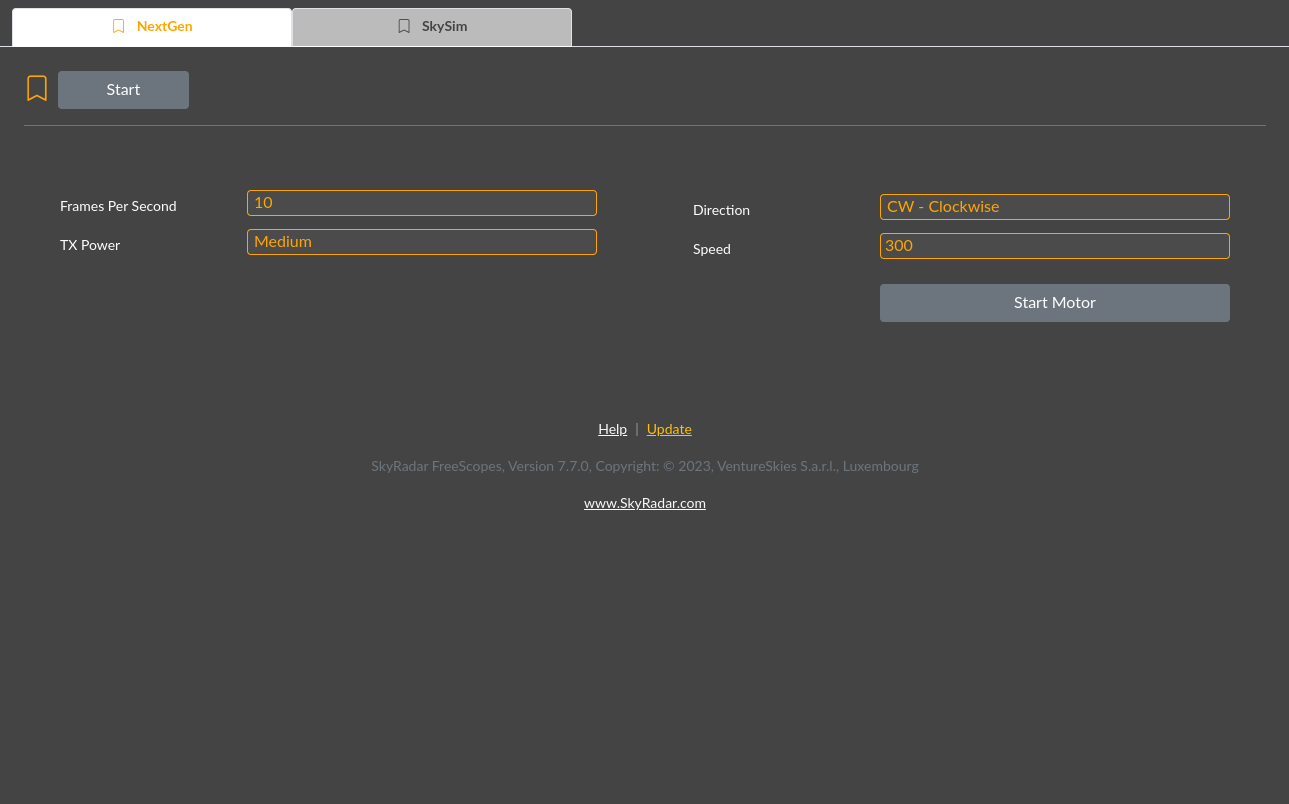
Task: Click the Speed field showing 300
Action: pos(1055,246)
